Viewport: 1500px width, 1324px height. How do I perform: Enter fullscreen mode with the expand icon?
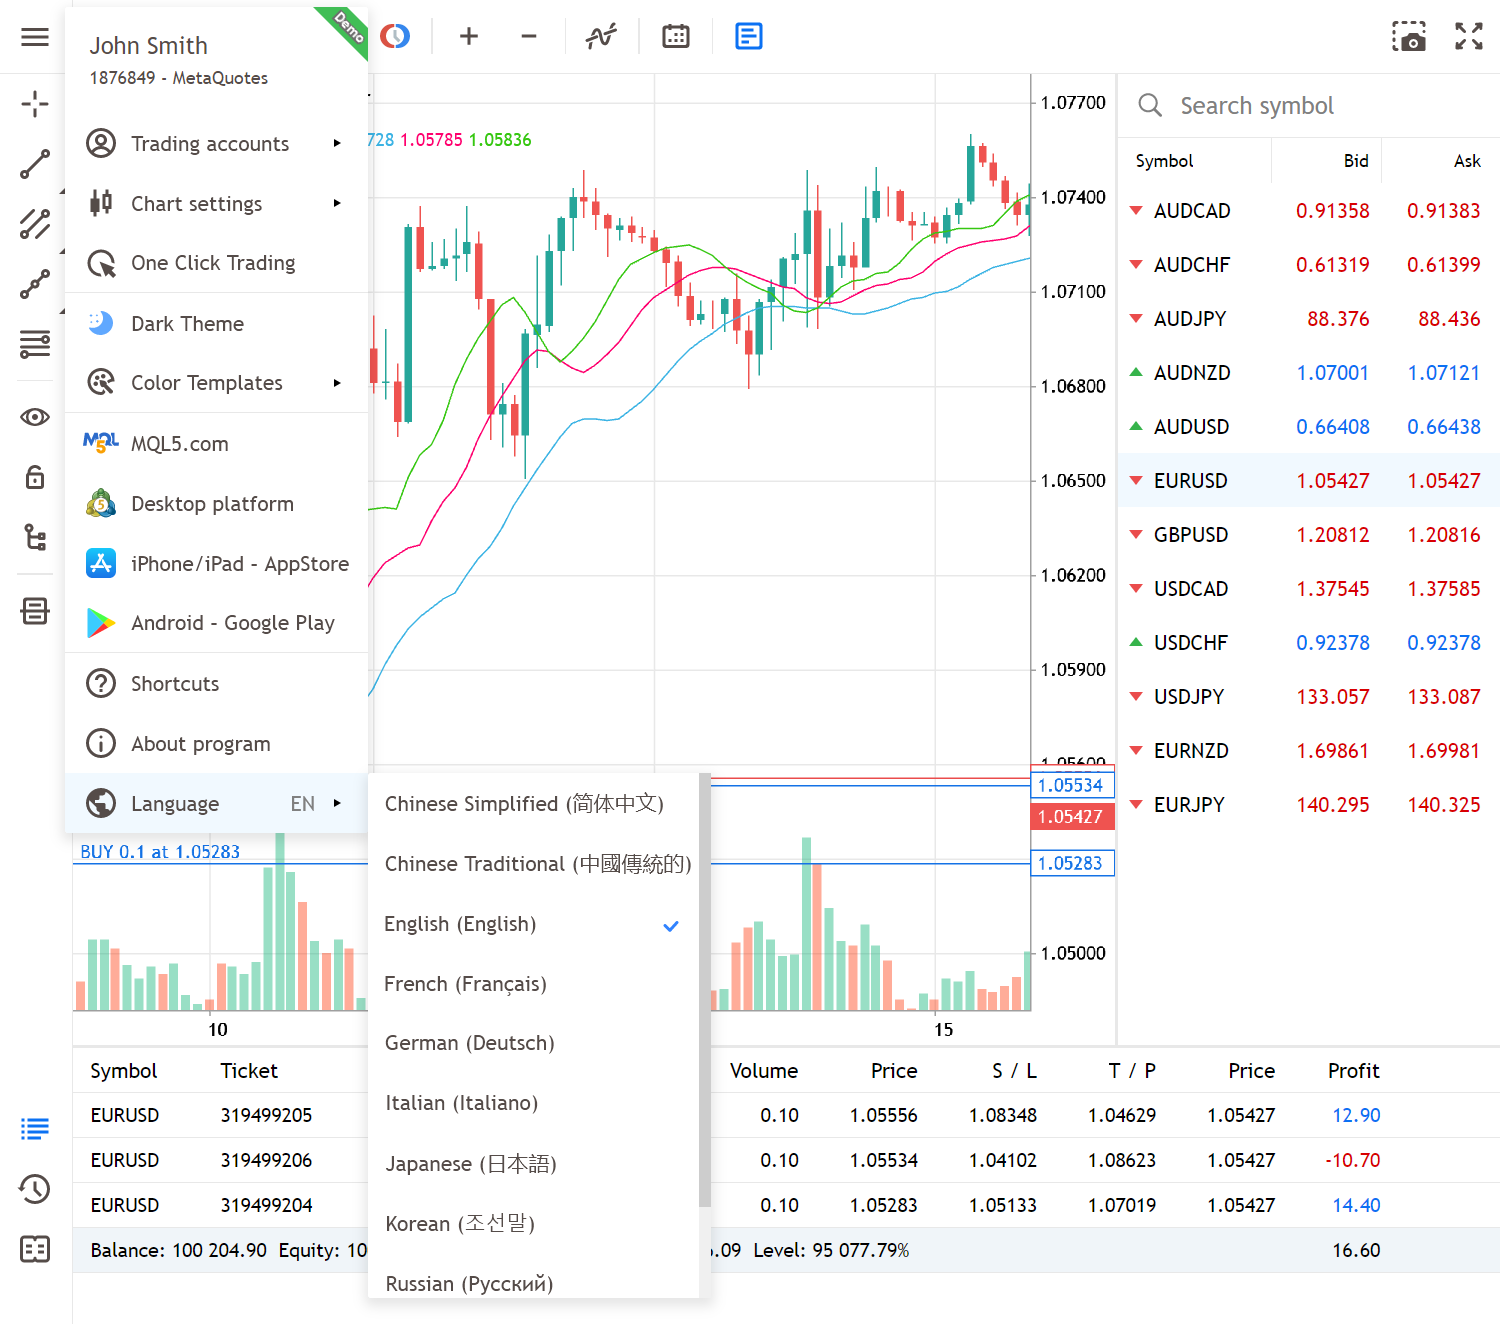coord(1469,37)
